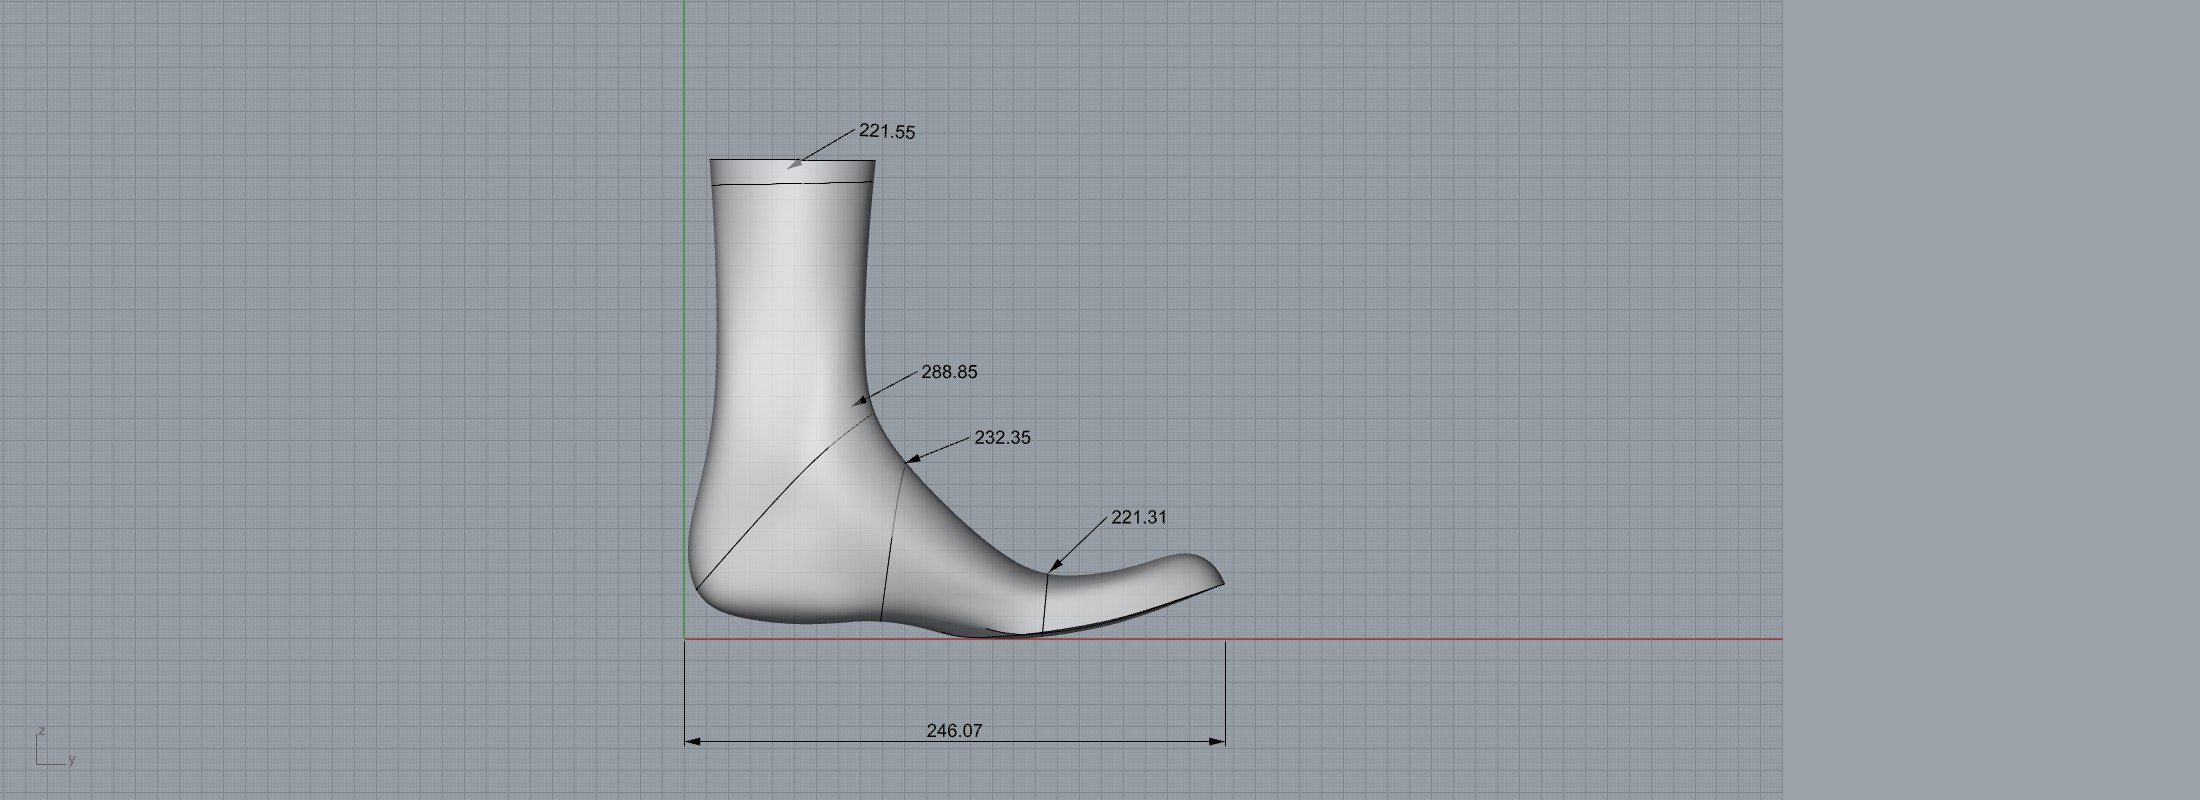Select the top collar curve of the model
Image resolution: width=2200 pixels, height=800 pixels.
[792, 184]
